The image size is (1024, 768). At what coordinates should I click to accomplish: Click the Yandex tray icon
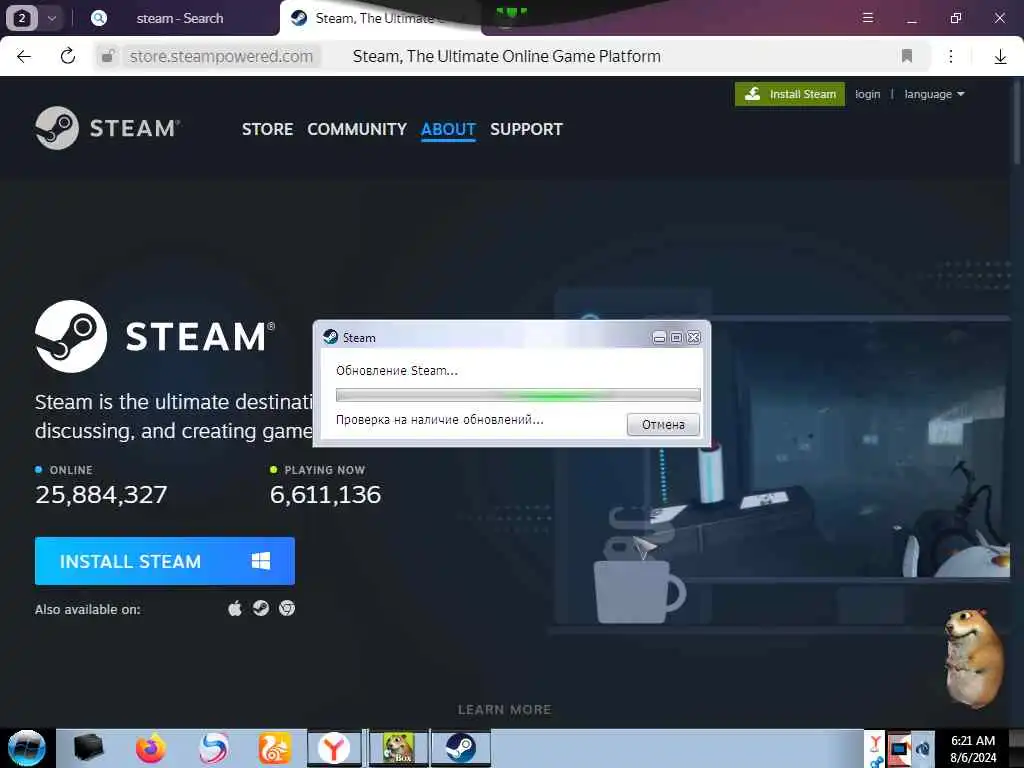tap(875, 743)
